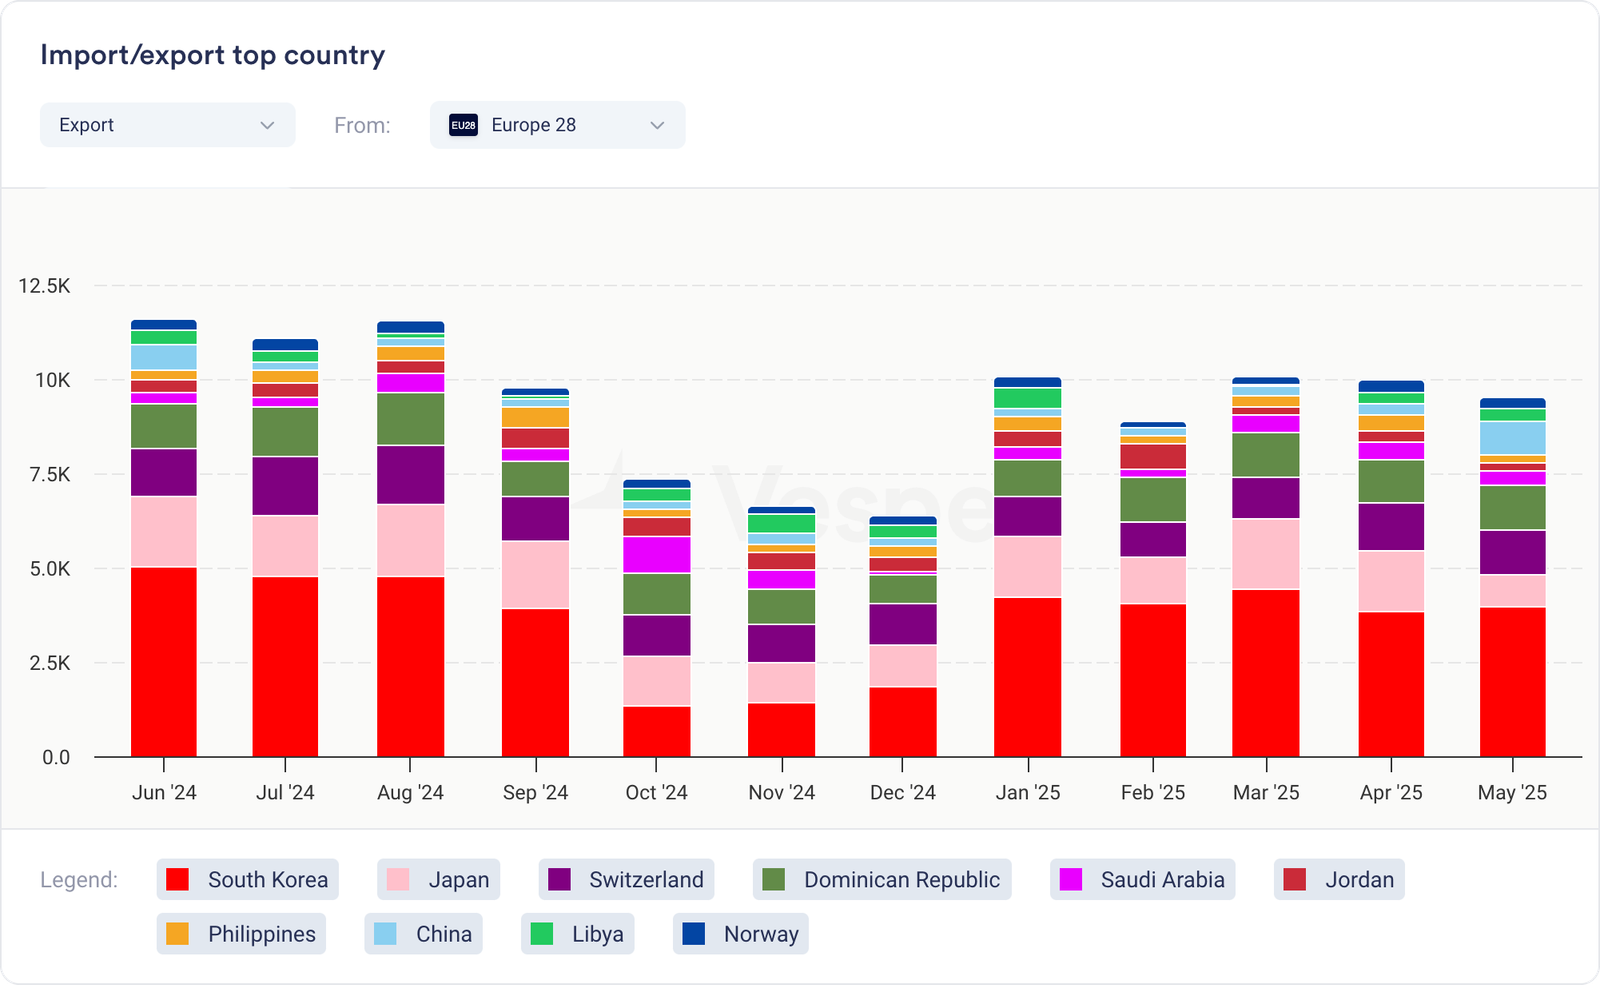Click the chevron arrow in Export dropdown
This screenshot has height=985, width=1600.
tap(267, 125)
